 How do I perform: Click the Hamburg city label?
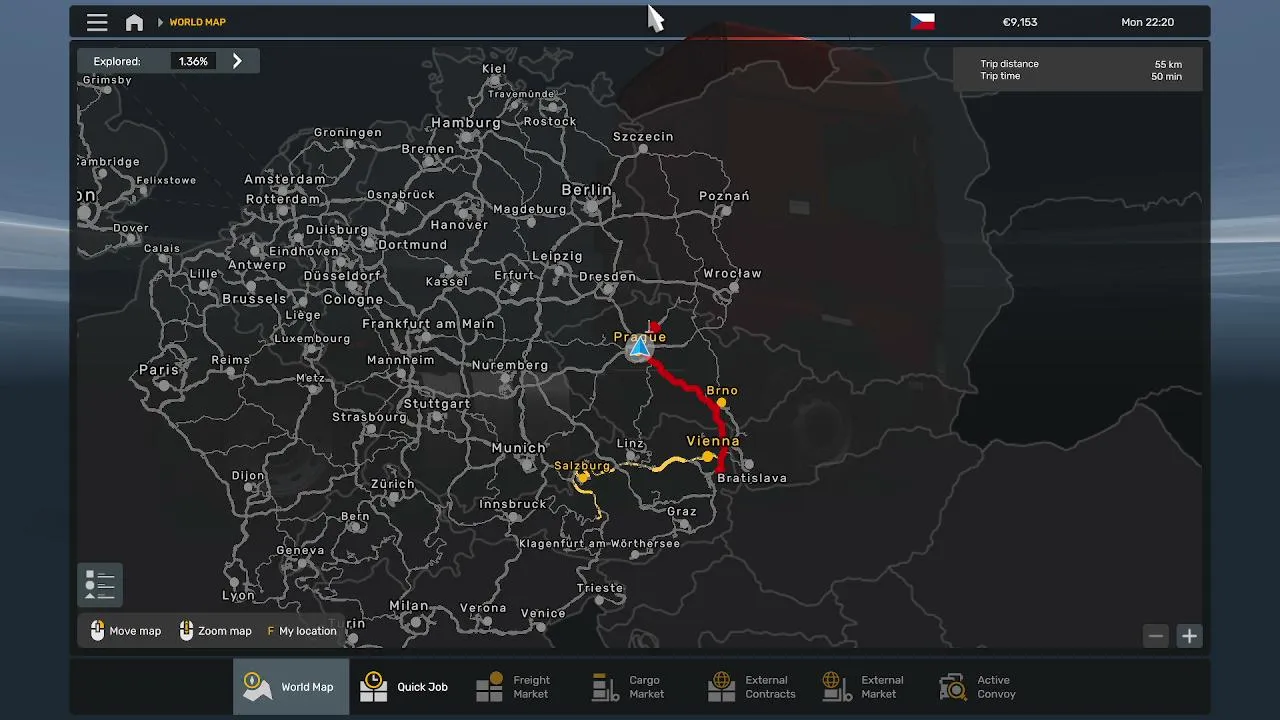coord(466,123)
